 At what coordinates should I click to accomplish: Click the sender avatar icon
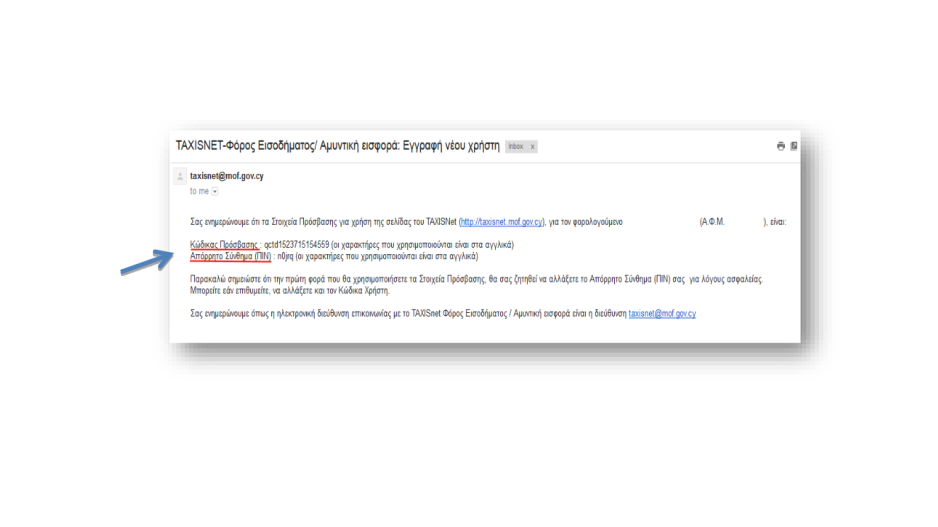click(x=181, y=177)
